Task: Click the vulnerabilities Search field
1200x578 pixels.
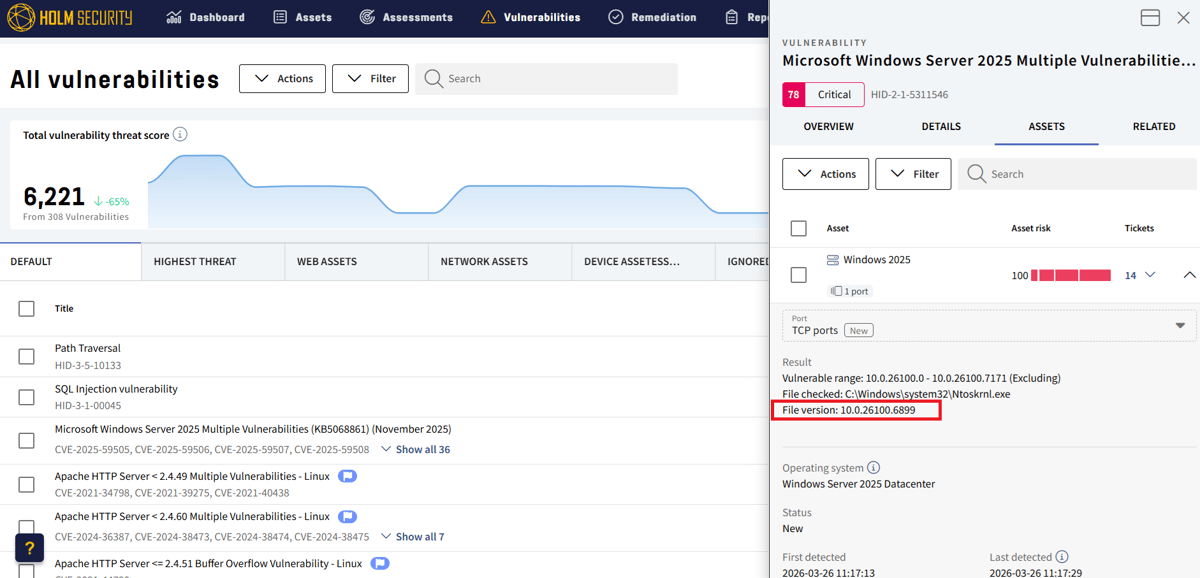Action: pyautogui.click(x=546, y=79)
